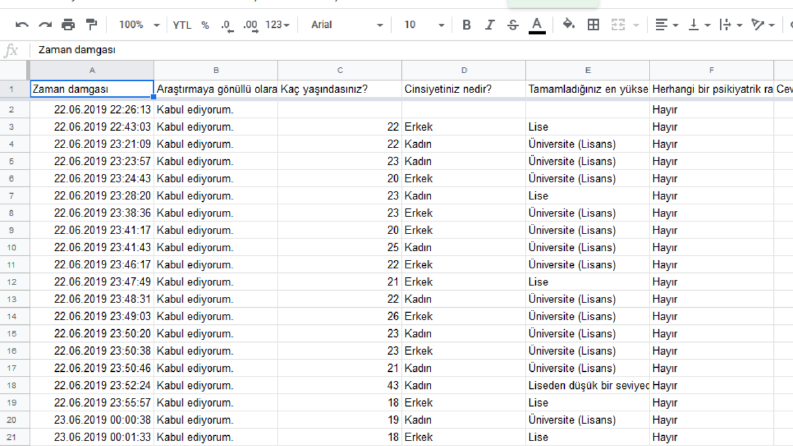Select 'Erkek' cell in row 19
Viewport: 793px width, 446px height.
tap(464, 403)
